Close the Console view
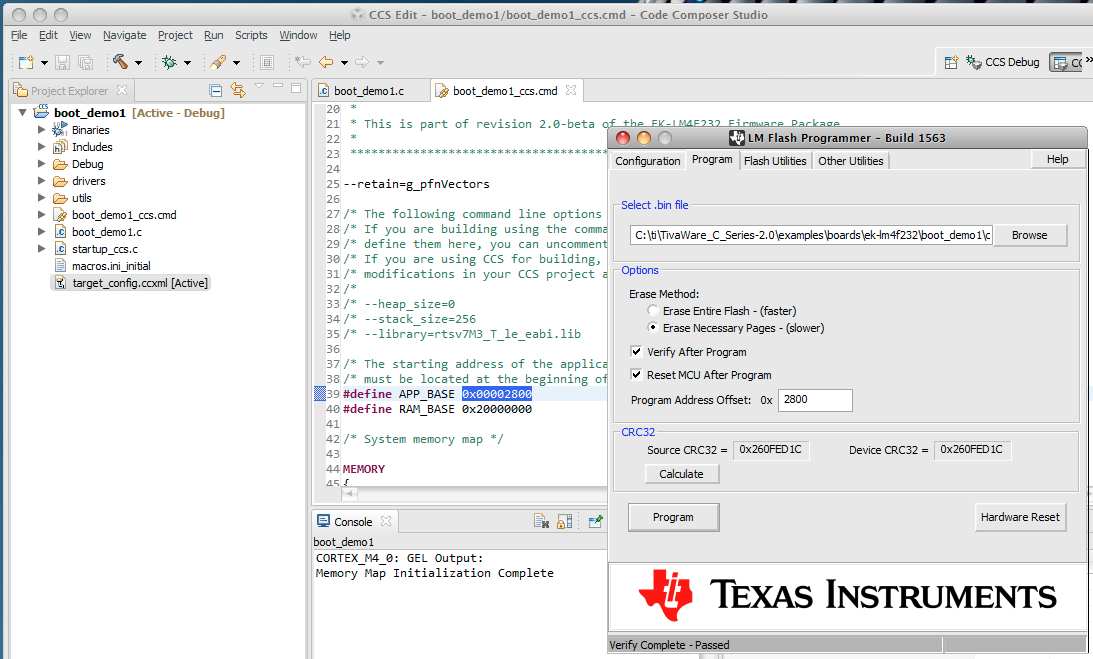The height and width of the screenshot is (659, 1093). (386, 521)
